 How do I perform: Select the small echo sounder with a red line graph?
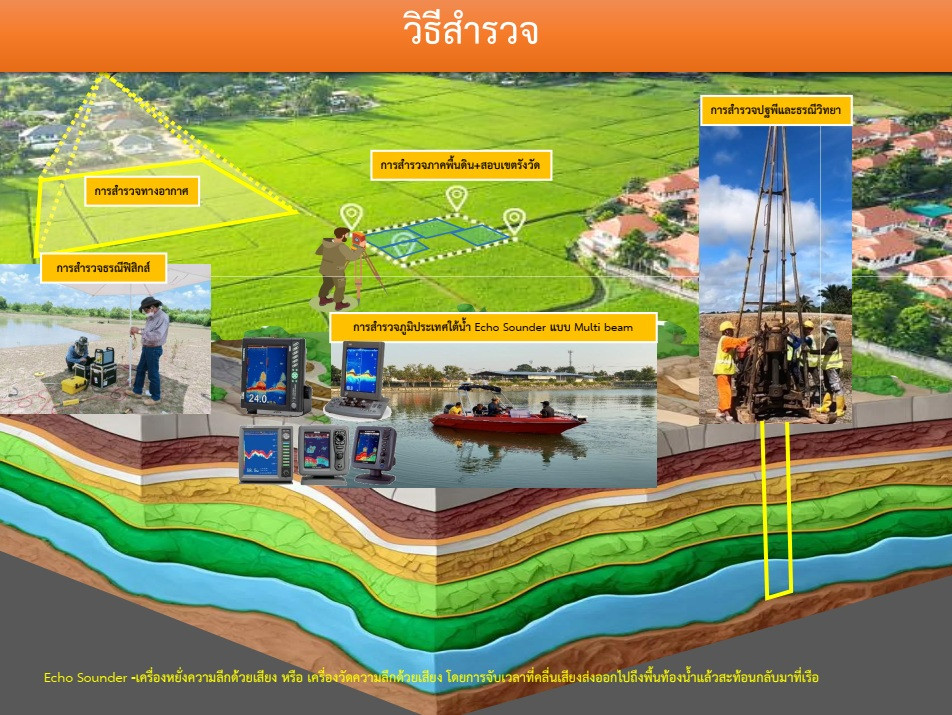pos(266,455)
